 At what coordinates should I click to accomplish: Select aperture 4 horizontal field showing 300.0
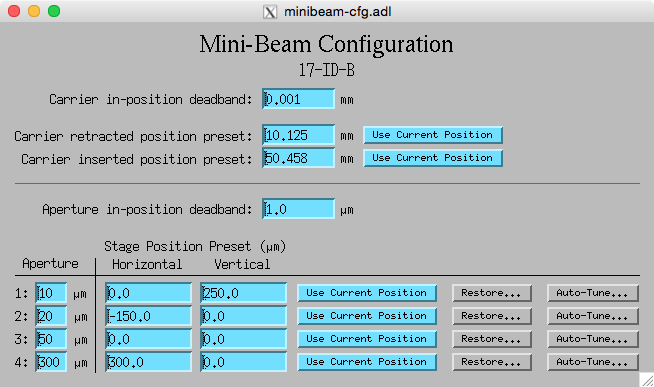click(148, 362)
